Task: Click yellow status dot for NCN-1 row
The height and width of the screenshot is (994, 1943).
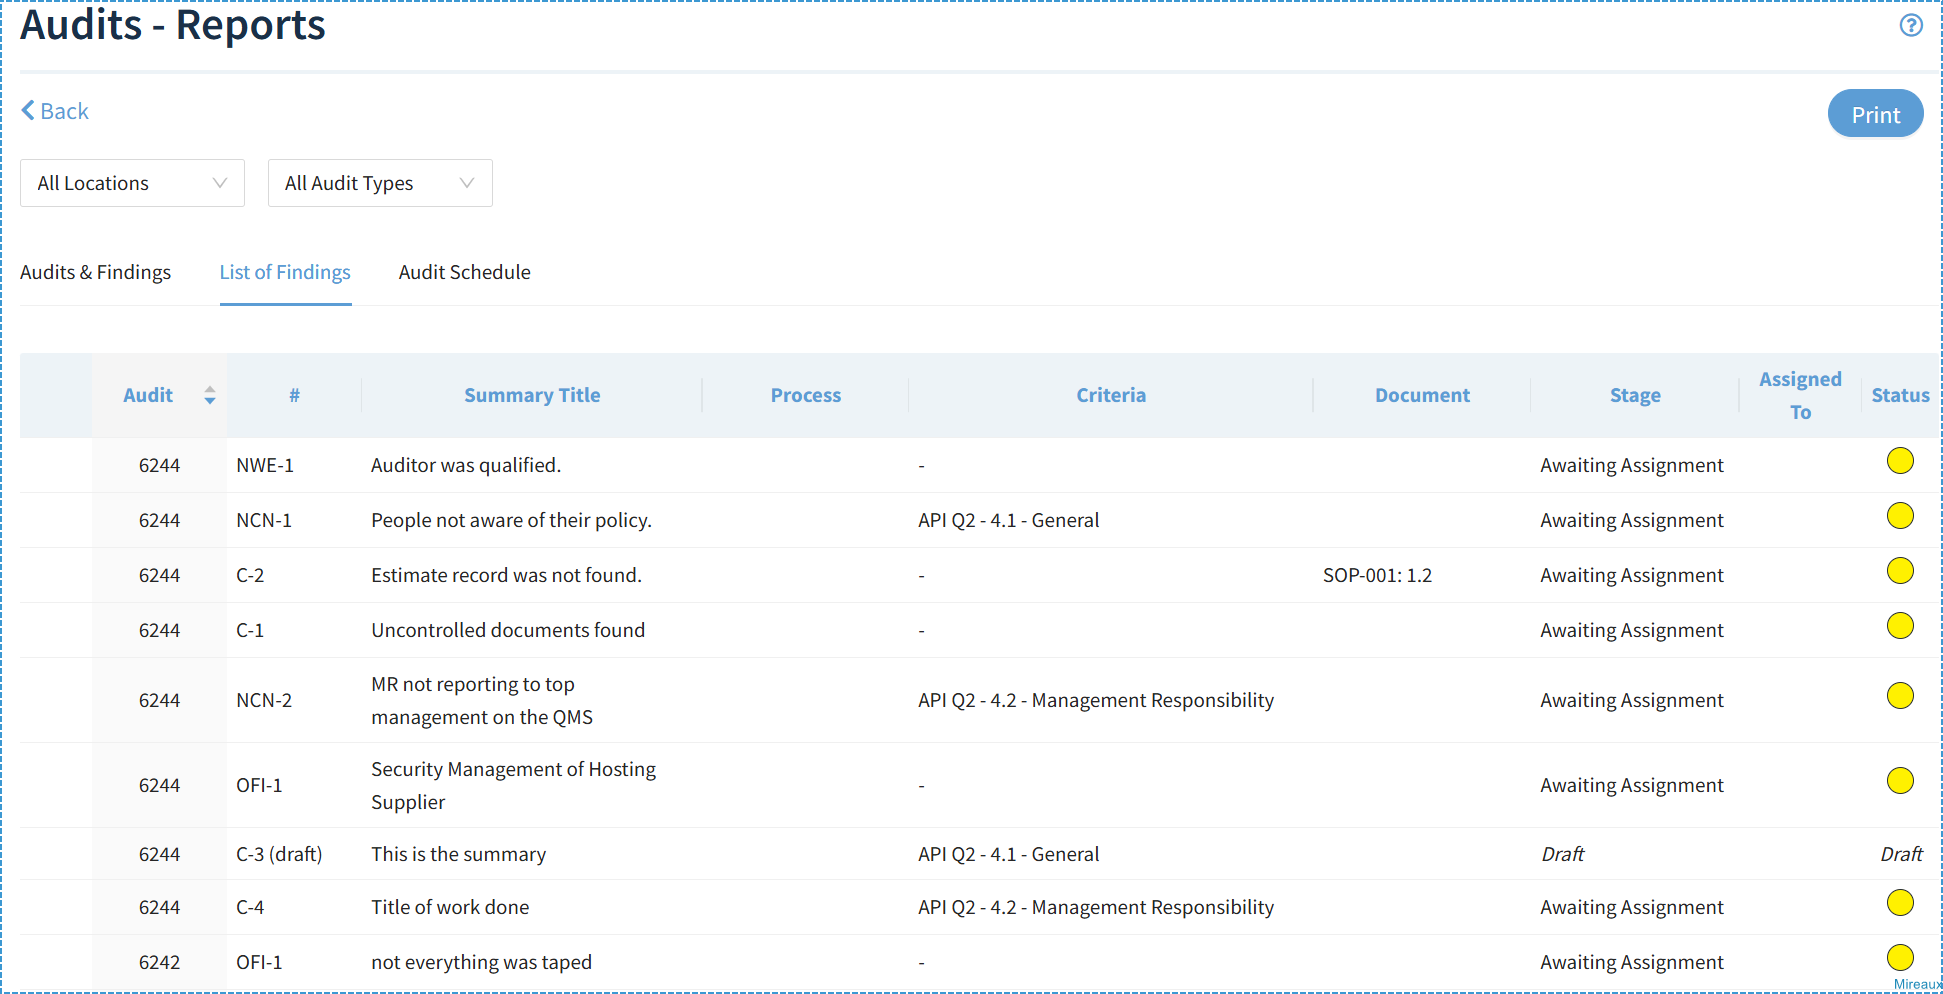Action: pyautogui.click(x=1900, y=516)
